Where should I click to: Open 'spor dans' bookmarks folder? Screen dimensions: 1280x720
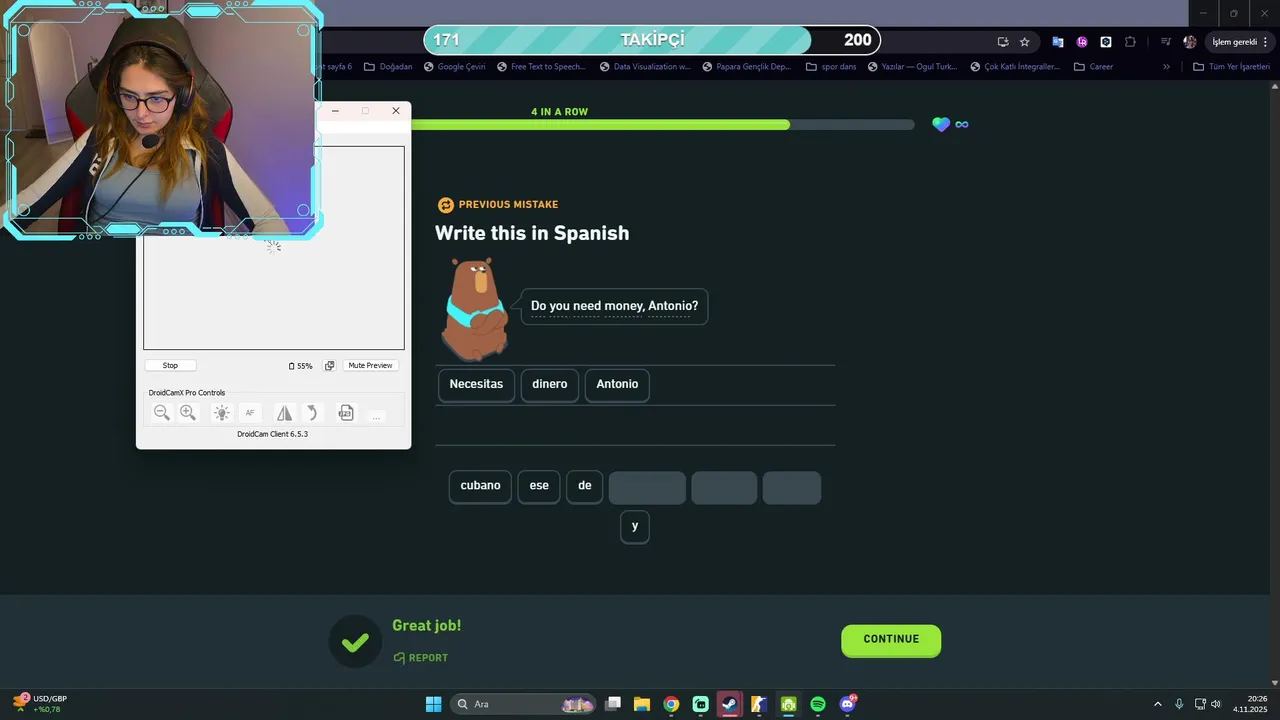[x=830, y=67]
